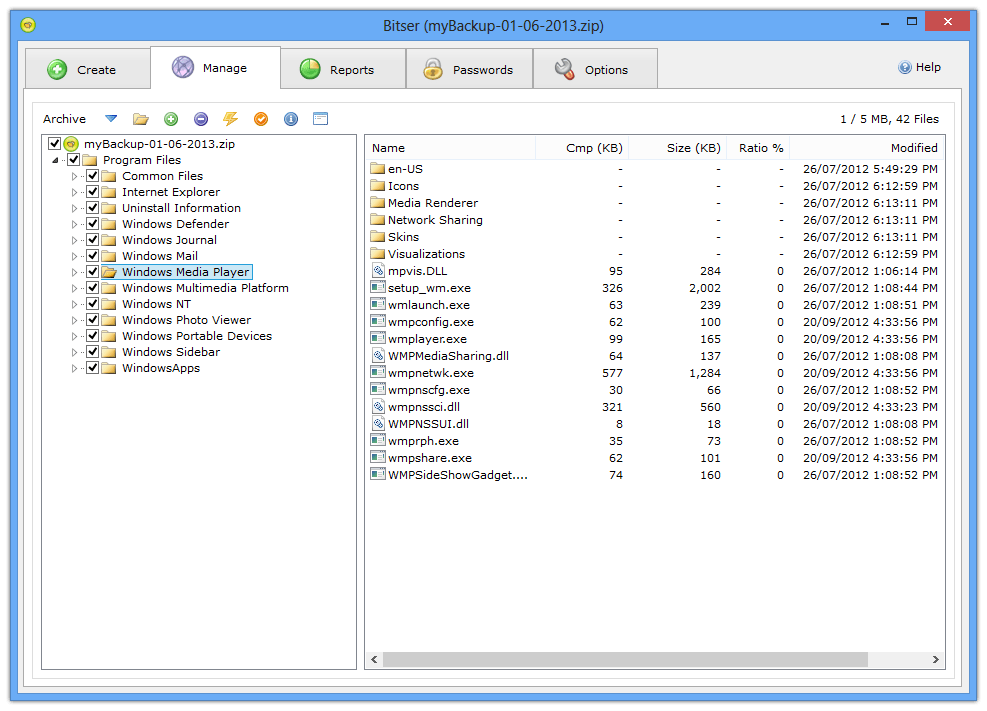
Task: Switch to the Options tab
Action: click(x=595, y=69)
